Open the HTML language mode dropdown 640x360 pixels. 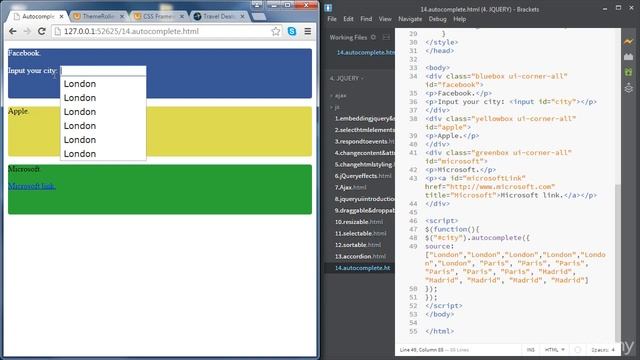click(x=555, y=350)
